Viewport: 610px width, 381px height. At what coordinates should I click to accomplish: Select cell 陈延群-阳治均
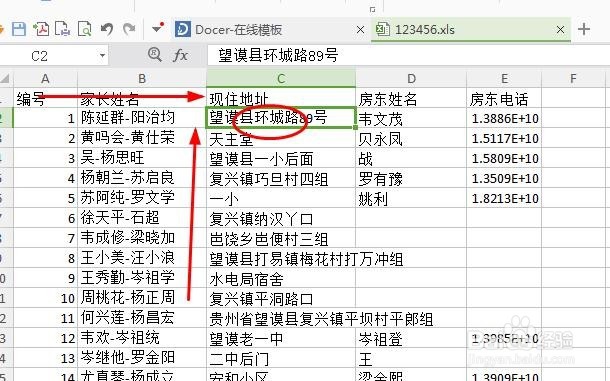(142, 118)
